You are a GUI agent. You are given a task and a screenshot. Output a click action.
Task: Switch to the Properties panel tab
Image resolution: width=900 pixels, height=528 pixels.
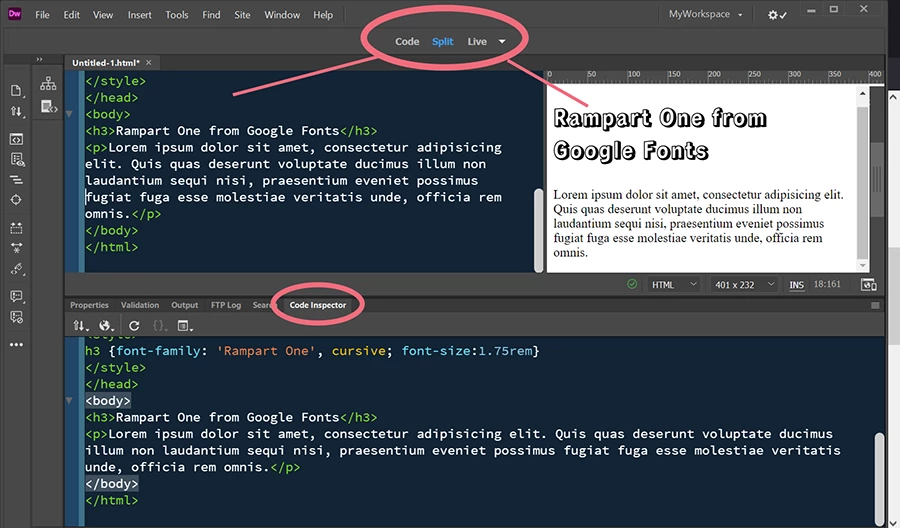pos(89,305)
